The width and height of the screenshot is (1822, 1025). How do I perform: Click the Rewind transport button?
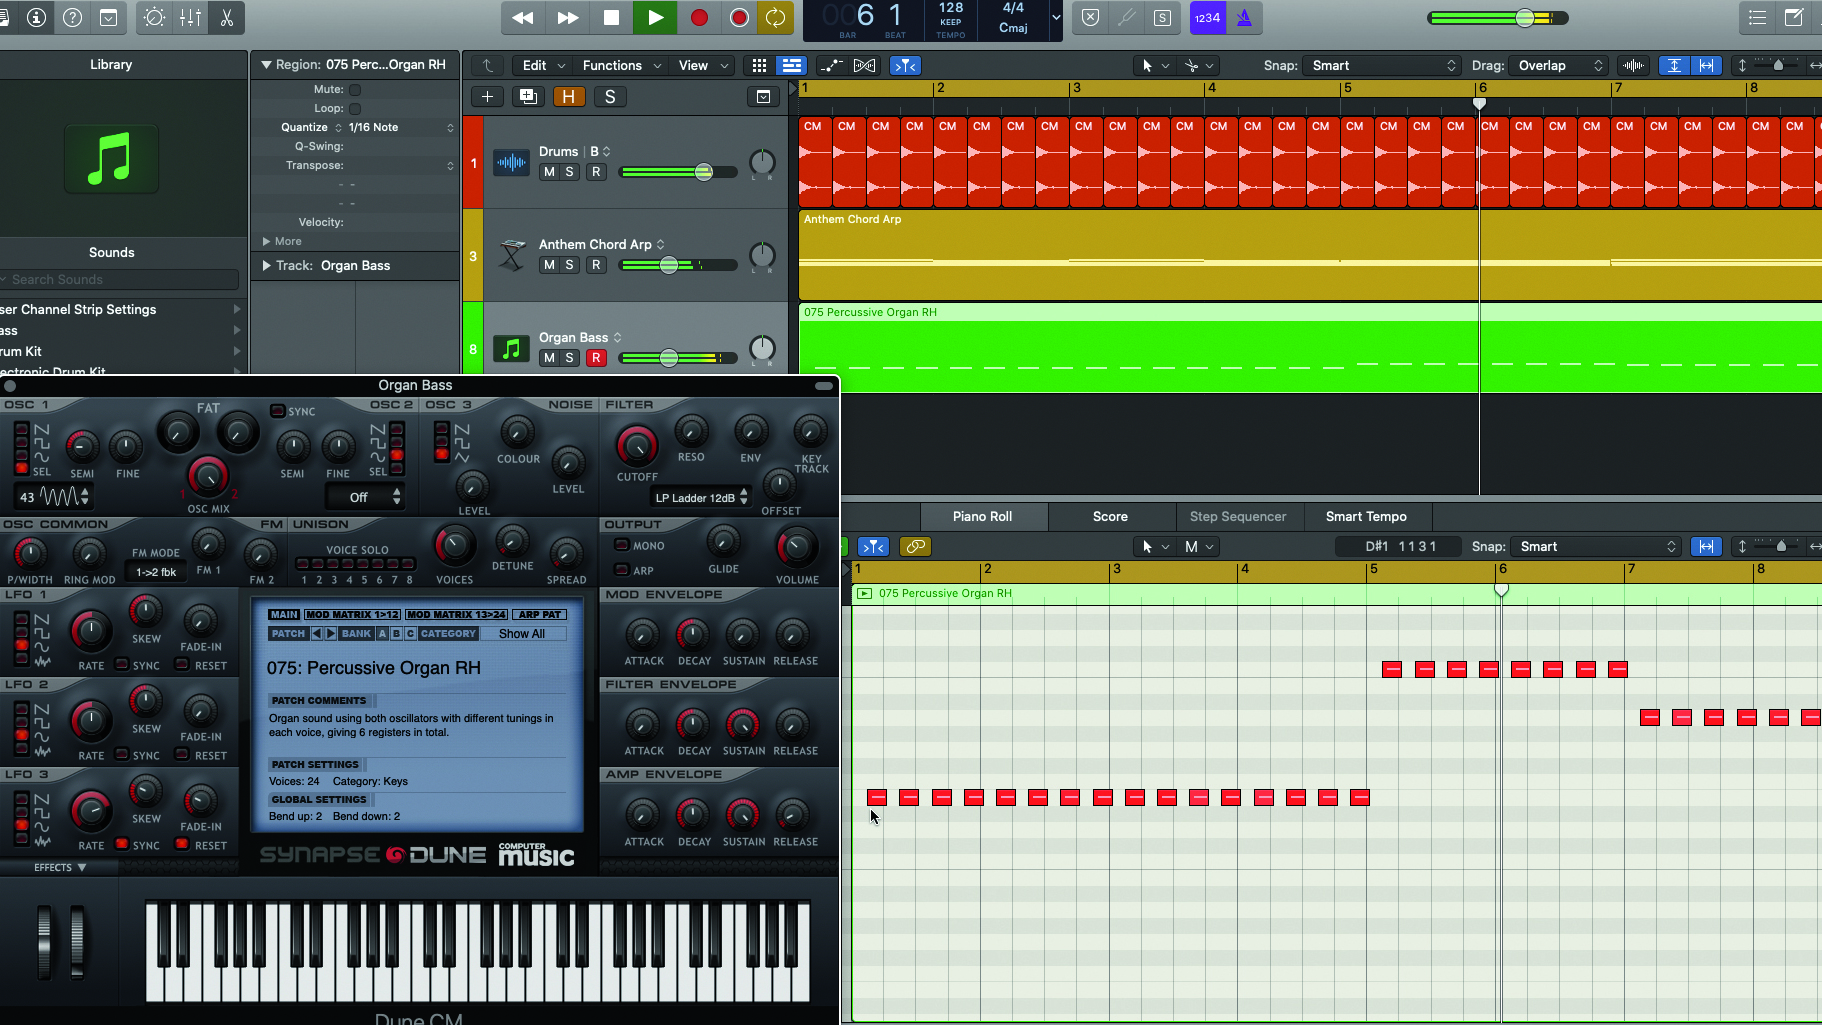[522, 18]
